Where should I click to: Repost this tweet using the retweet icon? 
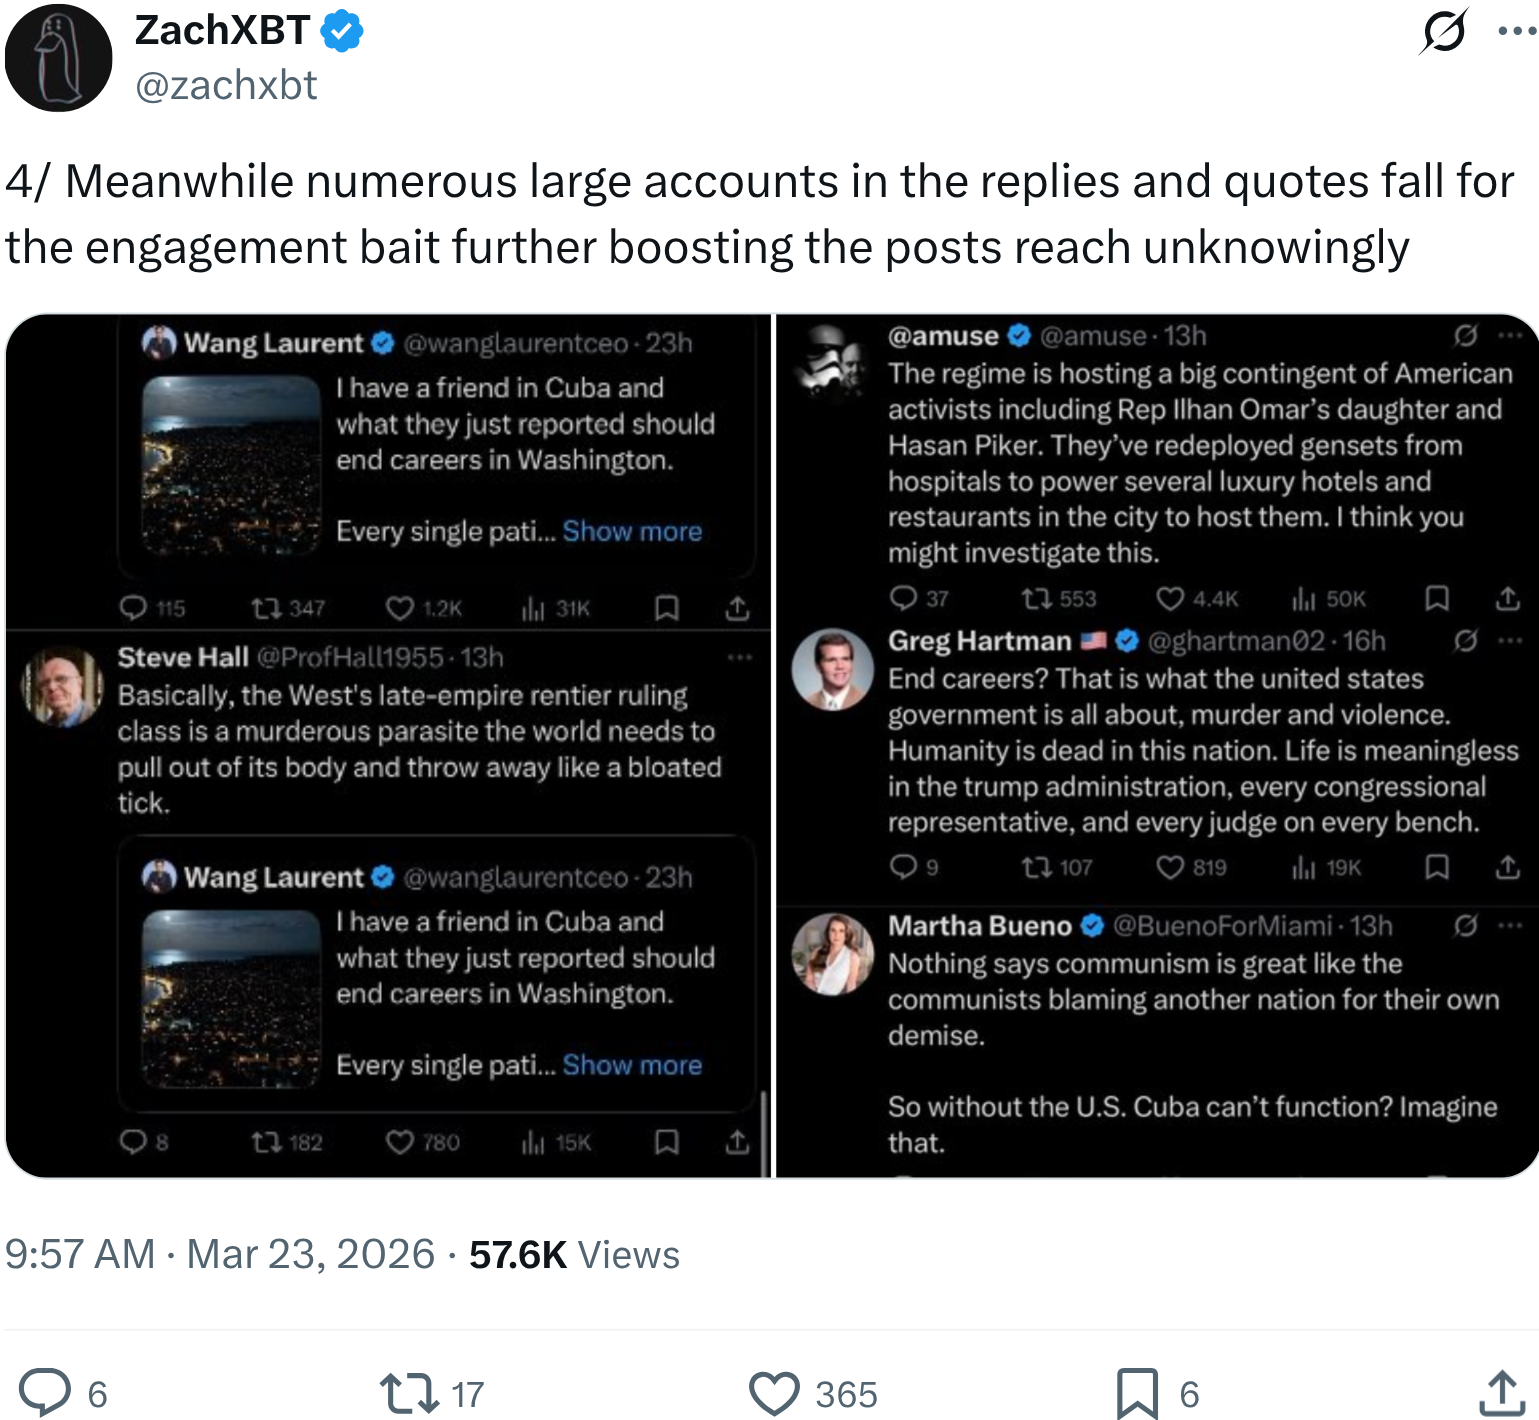(x=408, y=1393)
